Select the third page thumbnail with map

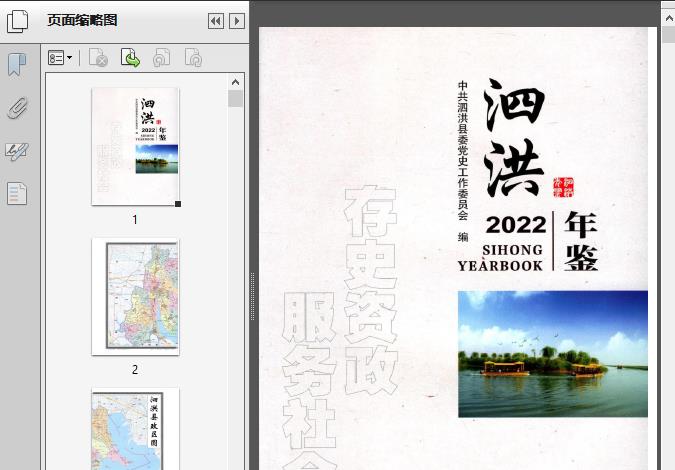click(x=135, y=429)
